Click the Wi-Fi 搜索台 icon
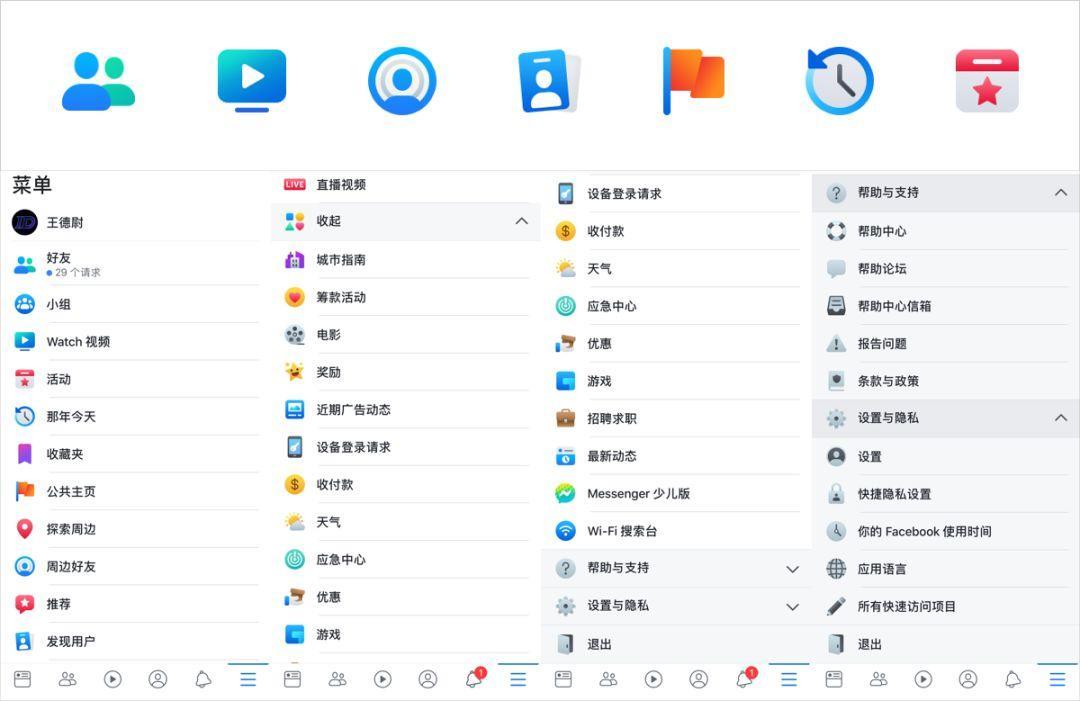This screenshot has width=1080, height=701. click(x=566, y=531)
